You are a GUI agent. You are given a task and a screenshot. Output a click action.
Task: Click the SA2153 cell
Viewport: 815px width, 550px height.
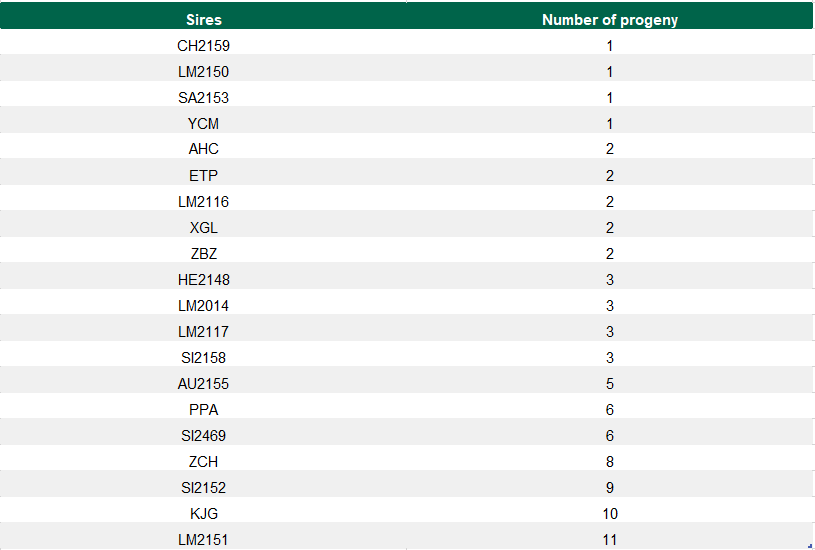coord(204,98)
